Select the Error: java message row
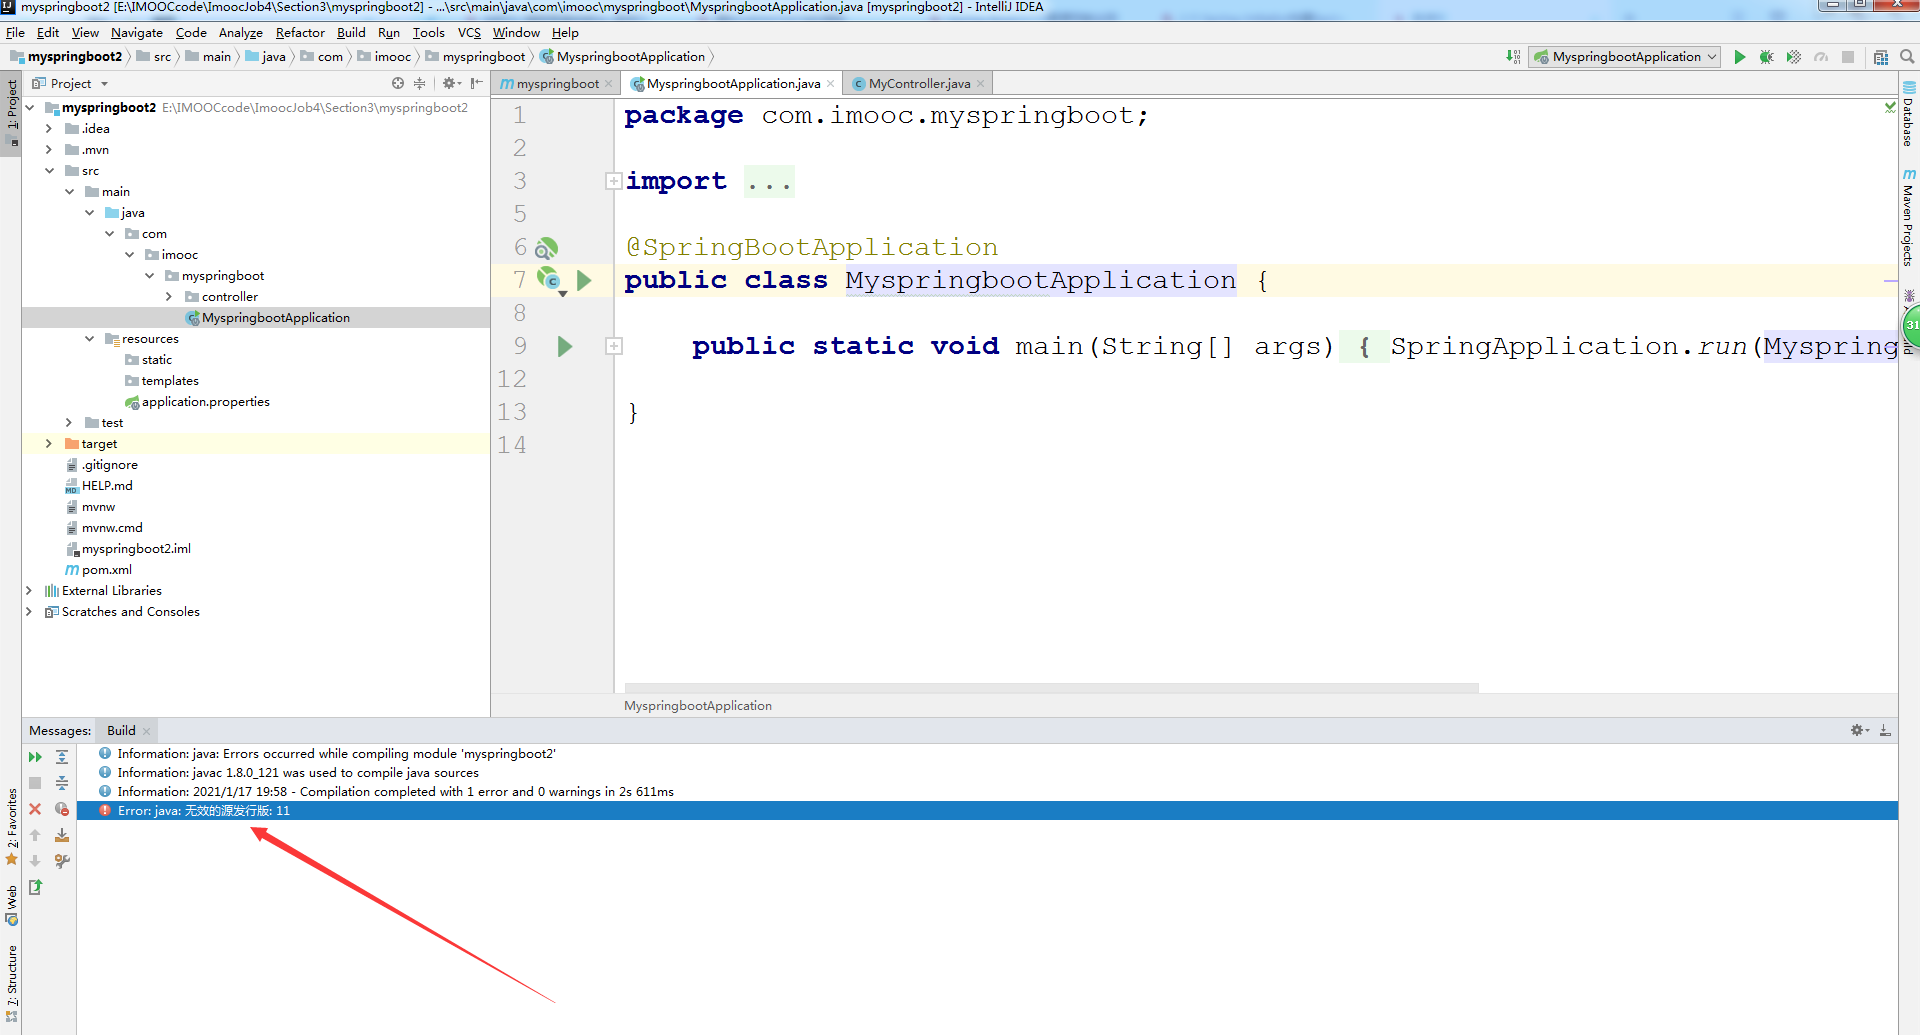The height and width of the screenshot is (1035, 1920). coord(987,811)
